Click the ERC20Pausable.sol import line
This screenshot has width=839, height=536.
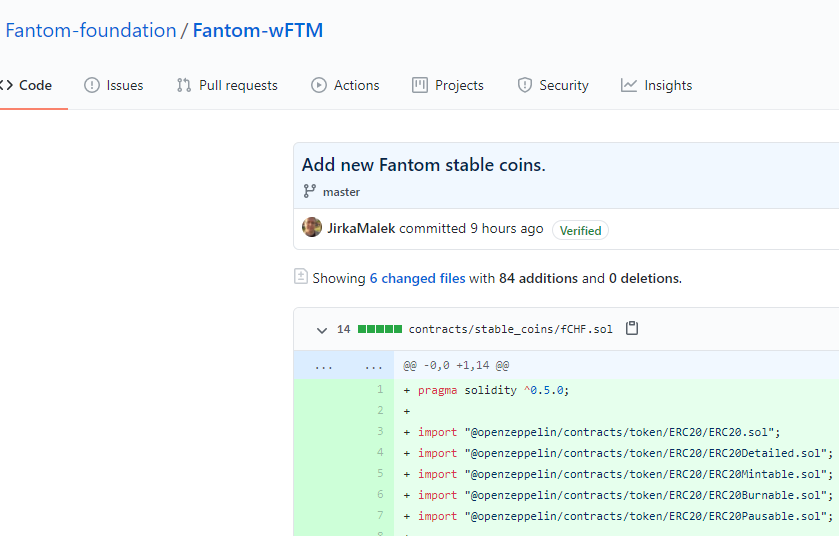[x=626, y=516]
